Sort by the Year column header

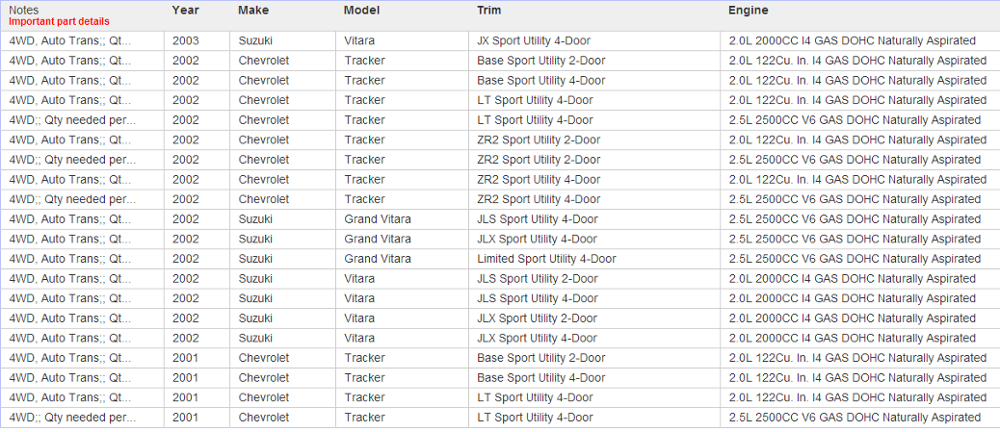tap(185, 10)
